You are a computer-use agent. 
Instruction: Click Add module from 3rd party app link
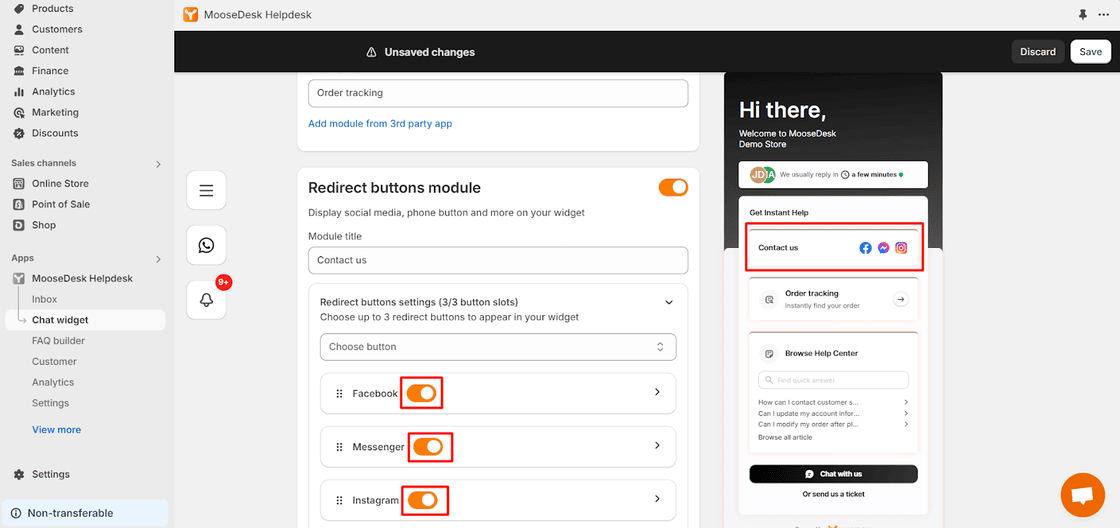(x=380, y=124)
